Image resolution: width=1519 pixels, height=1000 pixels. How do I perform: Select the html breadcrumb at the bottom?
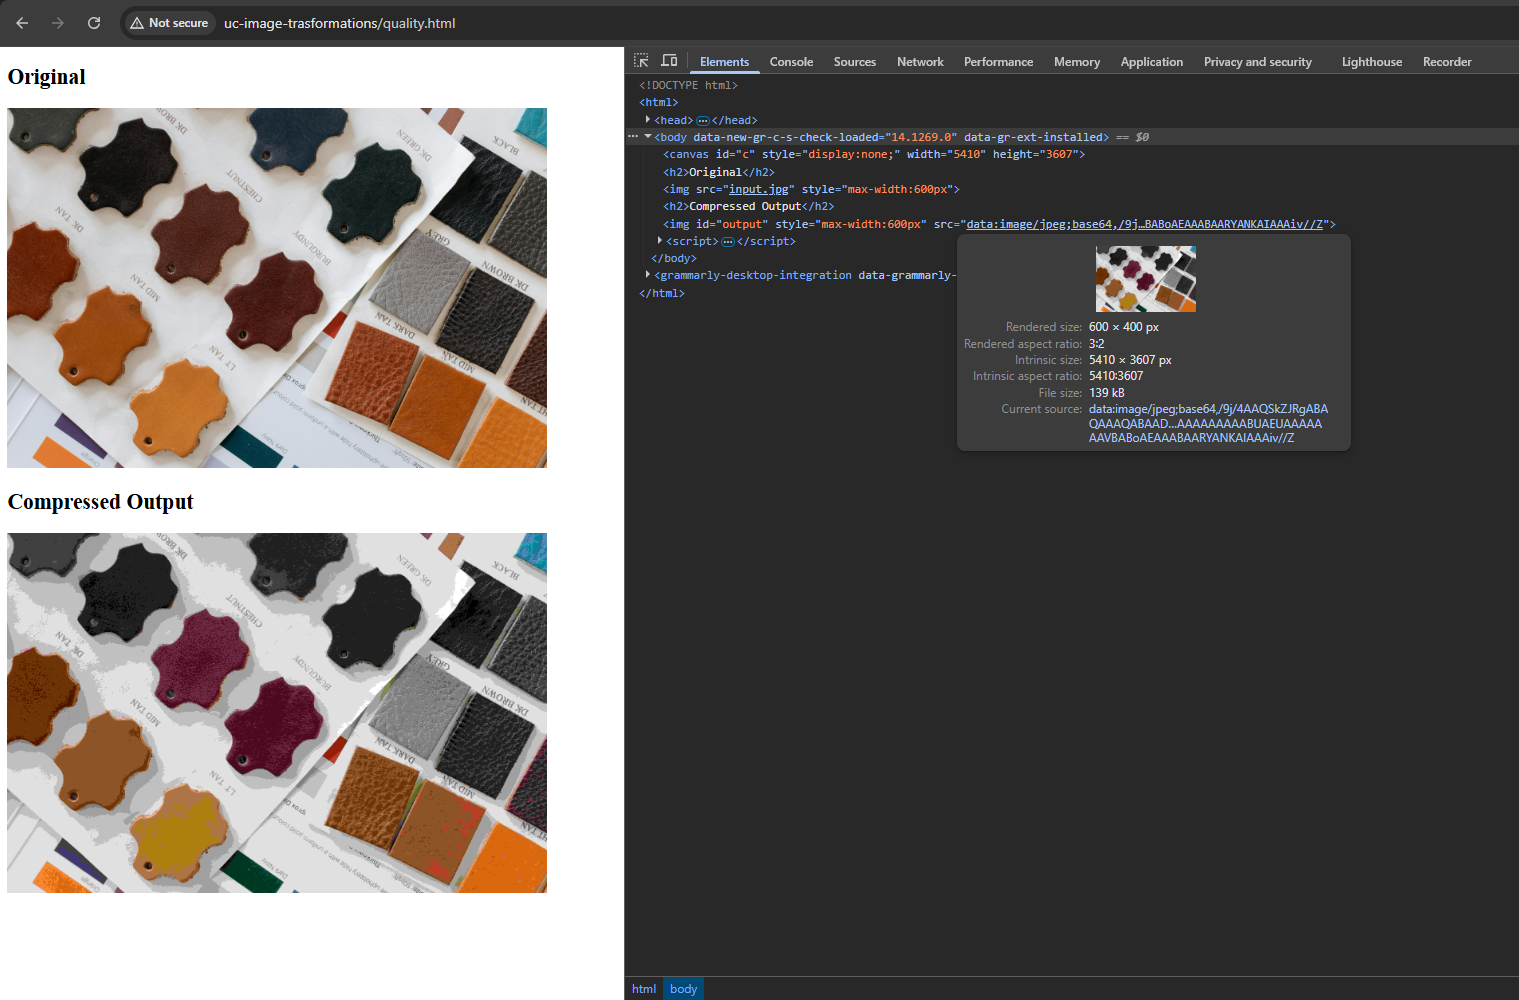(x=643, y=989)
